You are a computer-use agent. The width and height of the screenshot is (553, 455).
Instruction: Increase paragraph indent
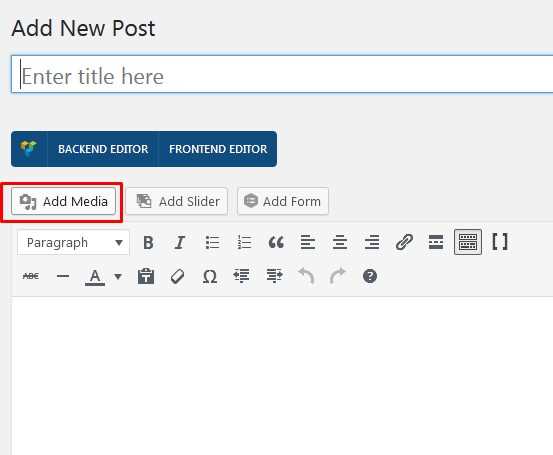[274, 276]
